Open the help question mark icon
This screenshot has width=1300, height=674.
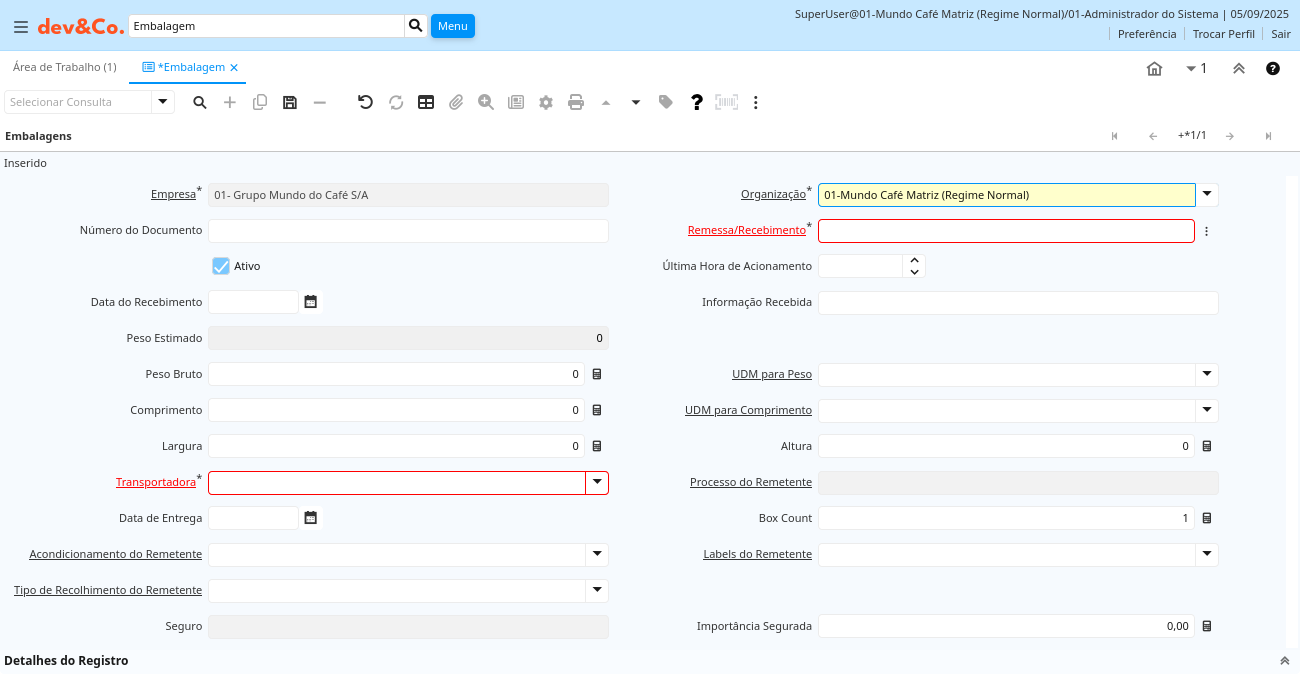697,102
